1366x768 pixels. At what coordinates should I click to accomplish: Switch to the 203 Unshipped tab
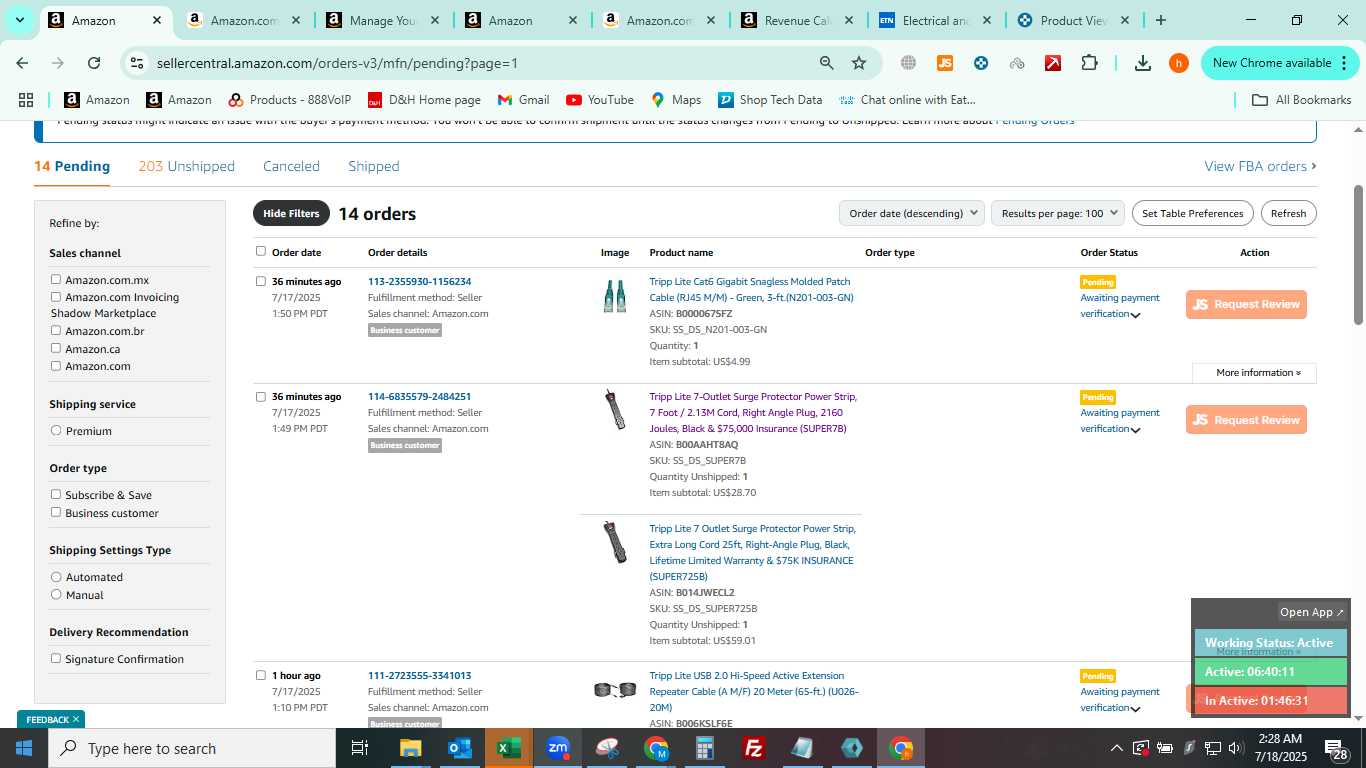coord(187,166)
